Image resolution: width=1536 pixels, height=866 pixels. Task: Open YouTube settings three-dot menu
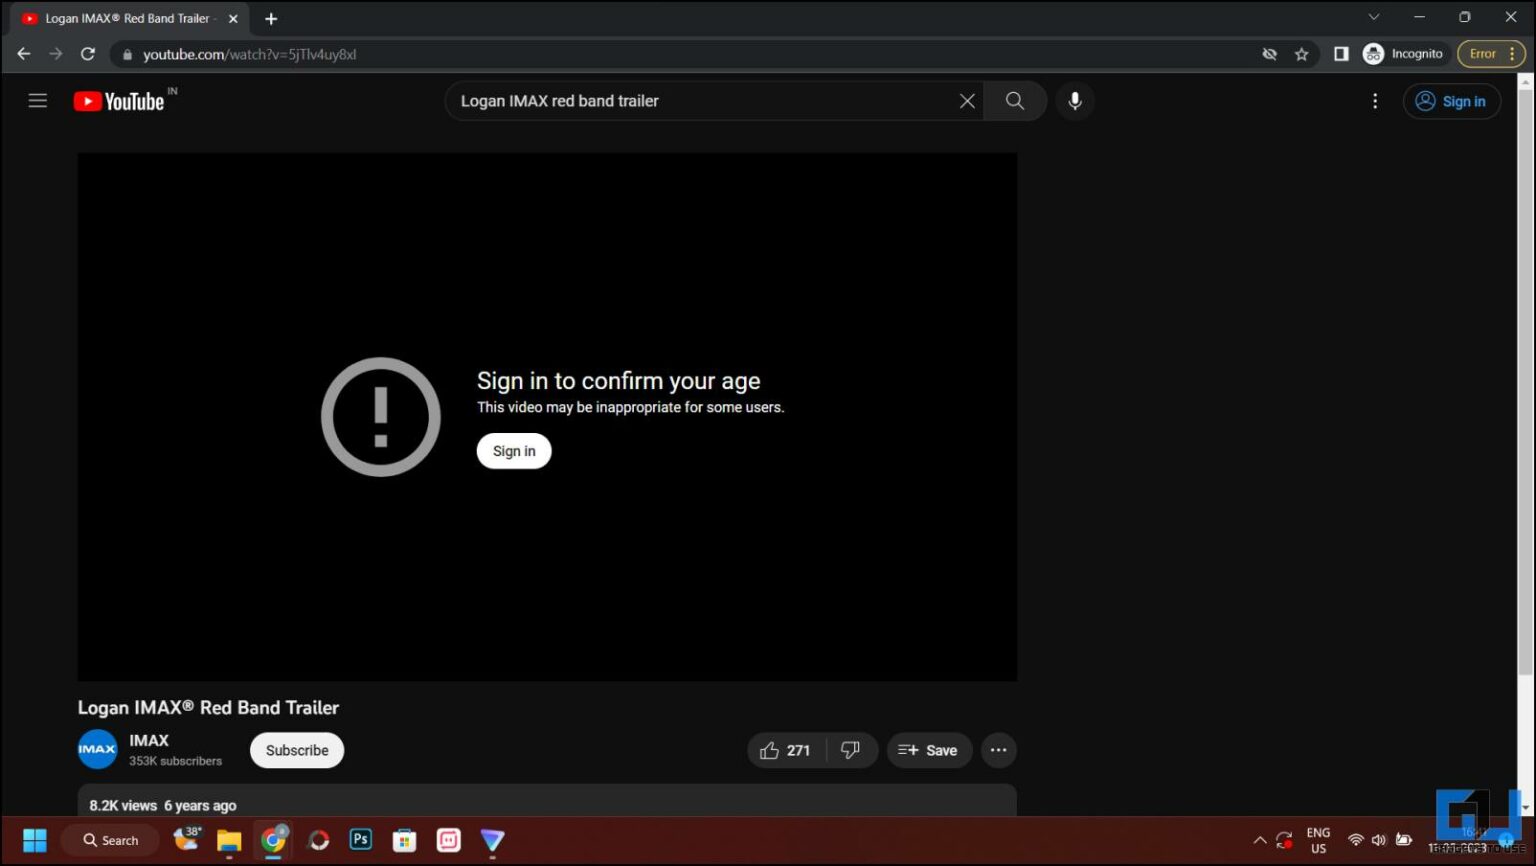[1375, 101]
